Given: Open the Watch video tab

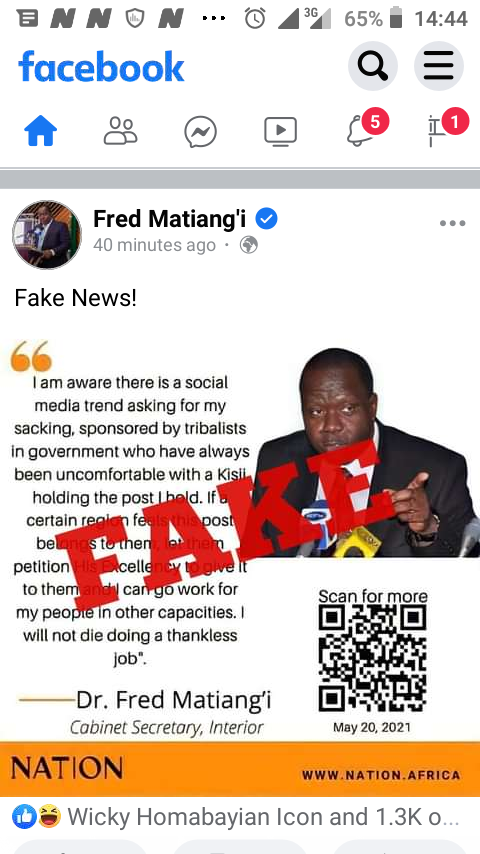Looking at the screenshot, I should coord(281,131).
